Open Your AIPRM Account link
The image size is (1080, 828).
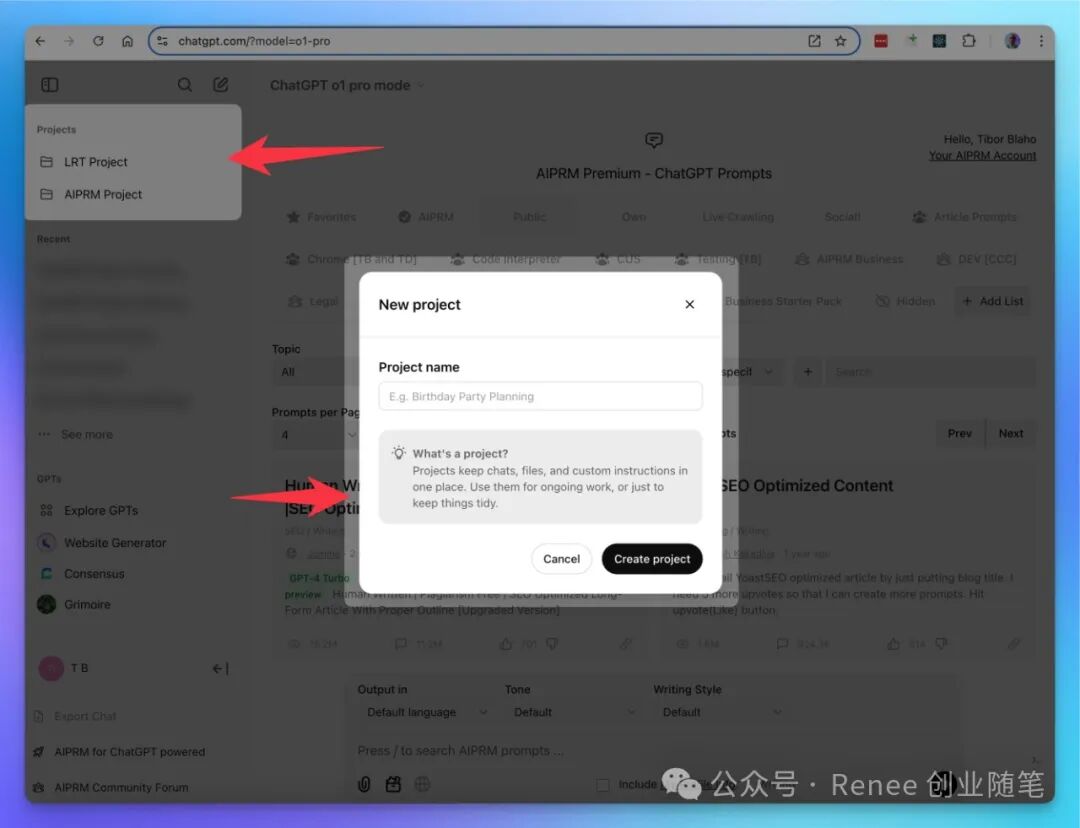[982, 156]
